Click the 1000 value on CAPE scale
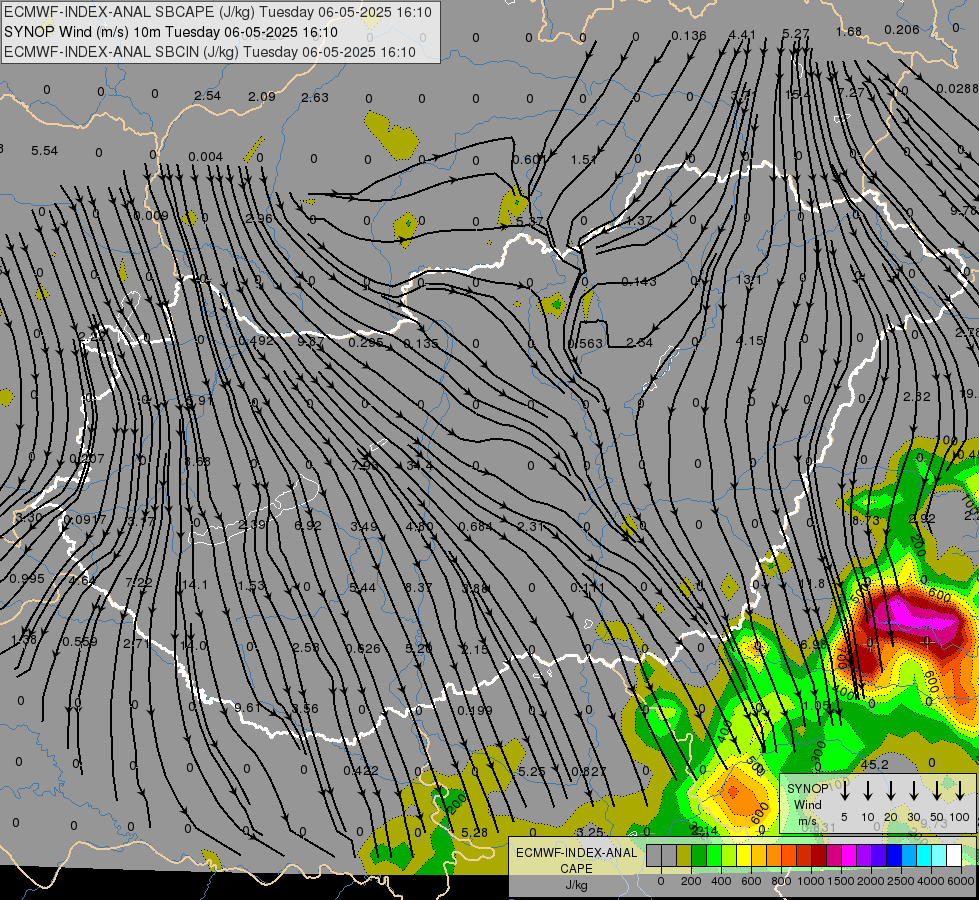The image size is (979, 900). click(x=811, y=881)
